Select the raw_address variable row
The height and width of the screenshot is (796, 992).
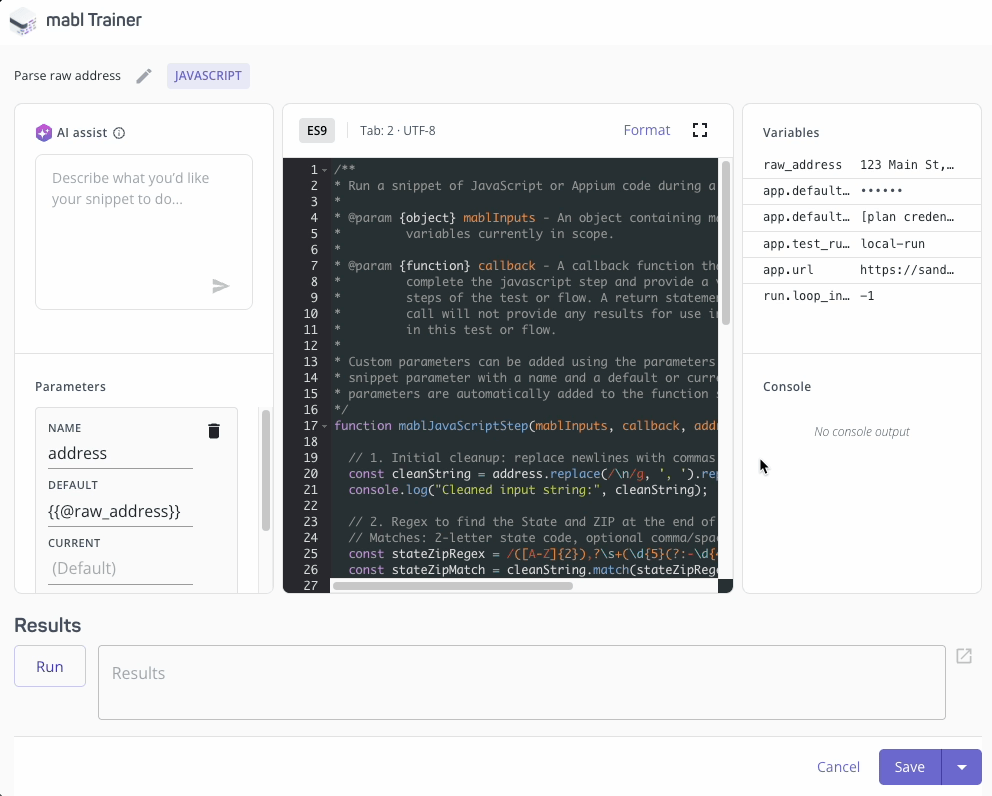860,165
